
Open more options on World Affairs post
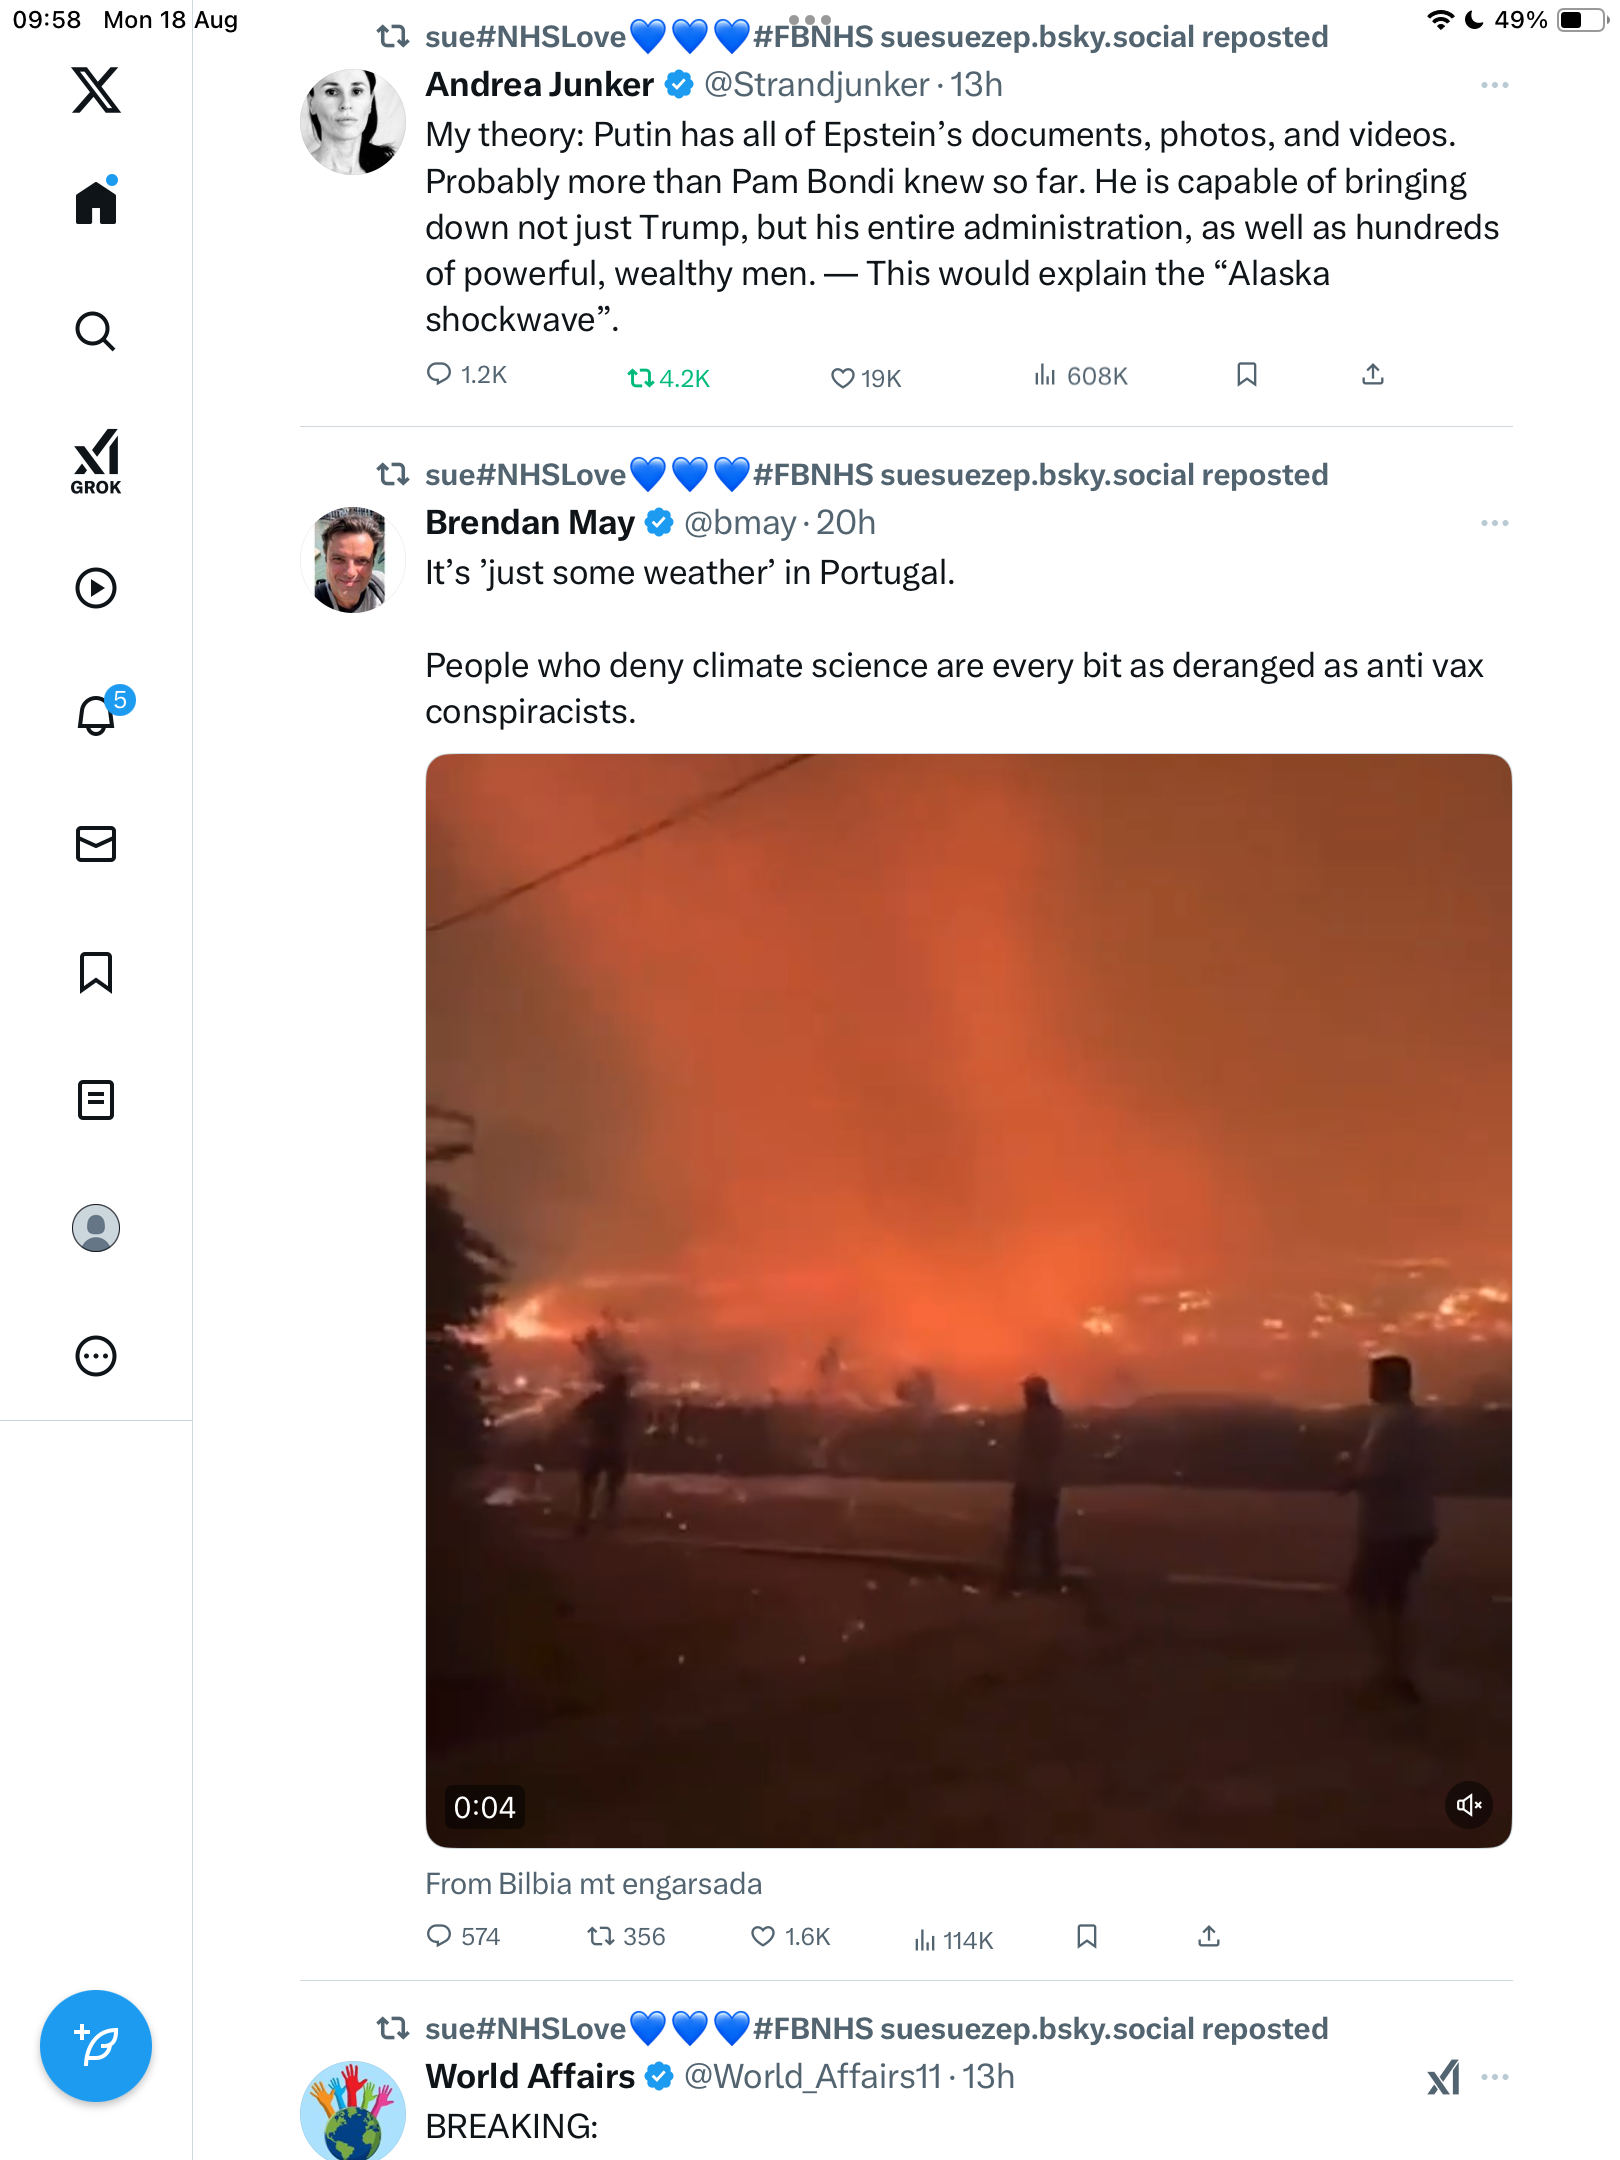pyautogui.click(x=1495, y=2077)
